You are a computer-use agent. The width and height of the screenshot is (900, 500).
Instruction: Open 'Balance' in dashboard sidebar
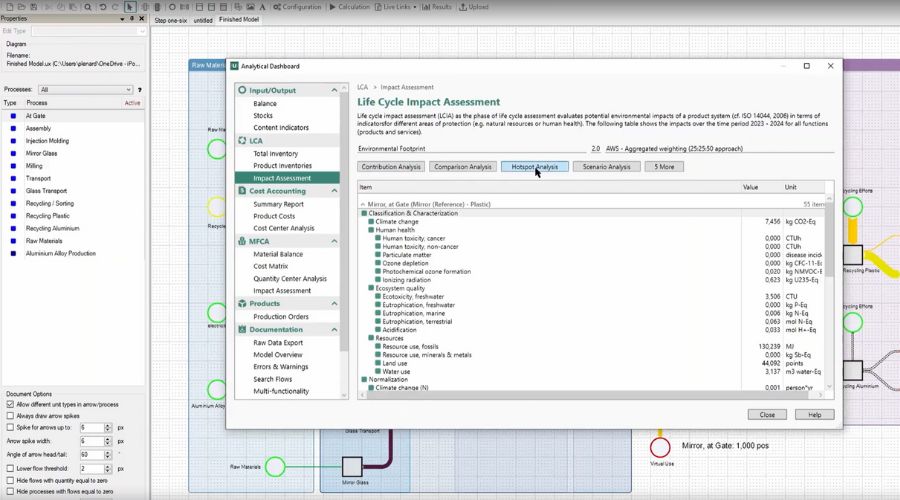(x=265, y=104)
